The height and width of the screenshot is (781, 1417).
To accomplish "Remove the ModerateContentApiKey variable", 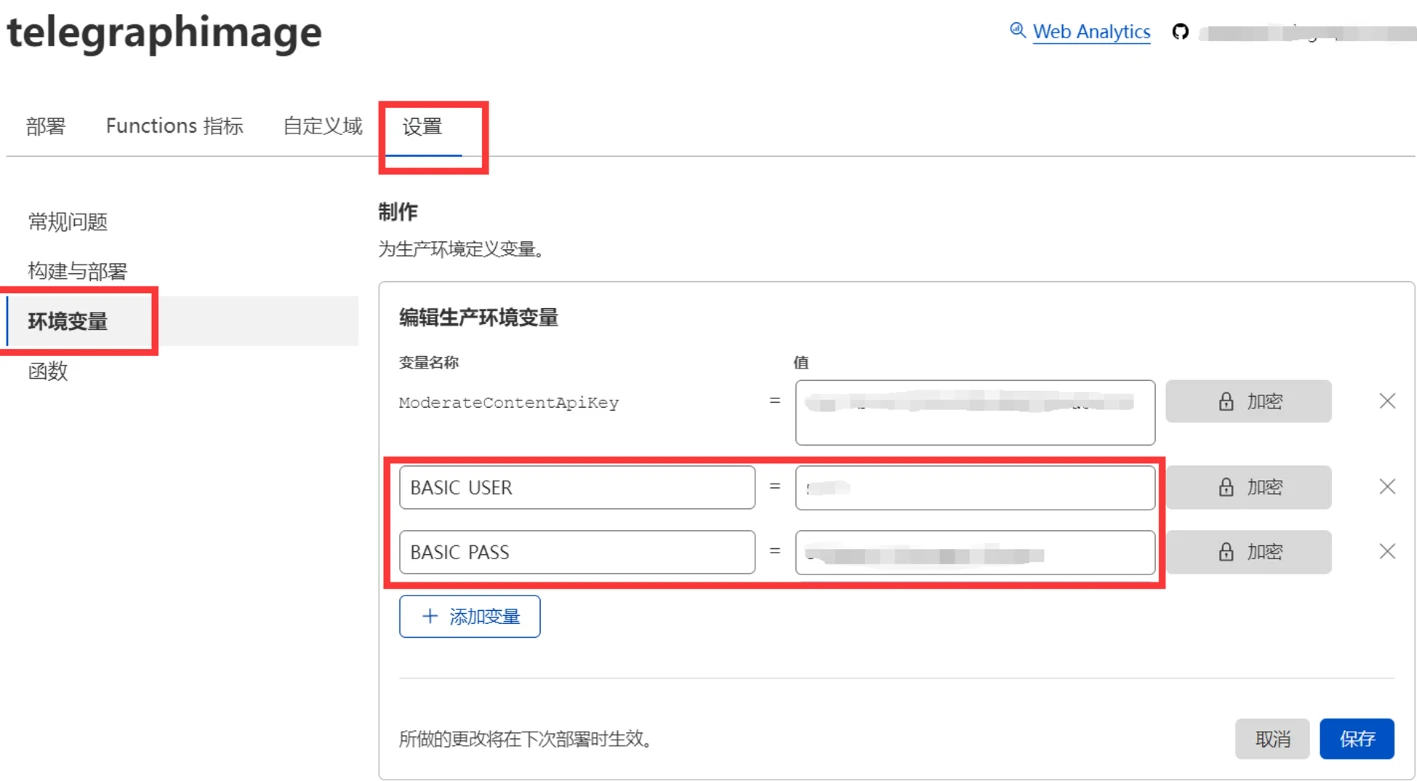I will pos(1387,401).
